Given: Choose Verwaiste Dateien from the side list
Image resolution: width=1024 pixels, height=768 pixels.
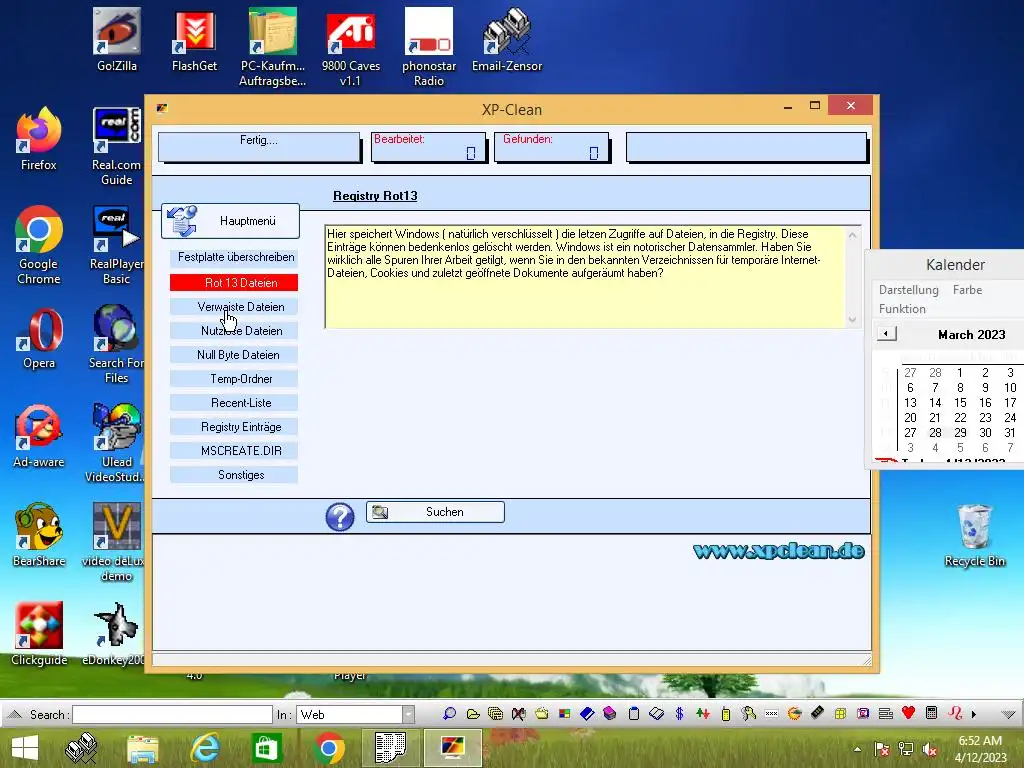Looking at the screenshot, I should (234, 307).
